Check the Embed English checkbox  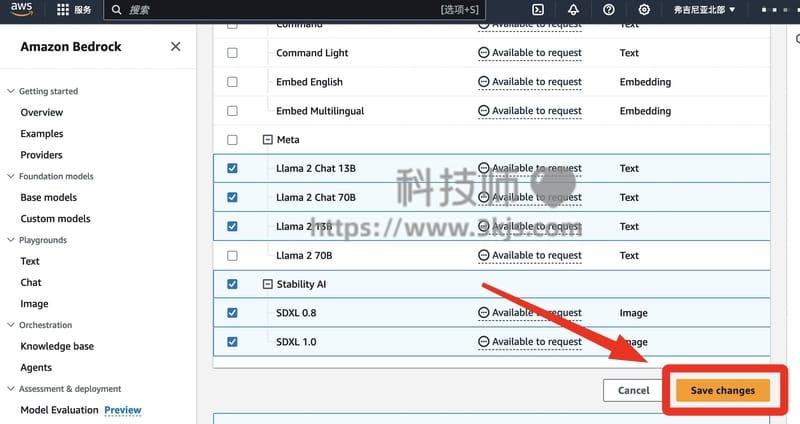[232, 82]
